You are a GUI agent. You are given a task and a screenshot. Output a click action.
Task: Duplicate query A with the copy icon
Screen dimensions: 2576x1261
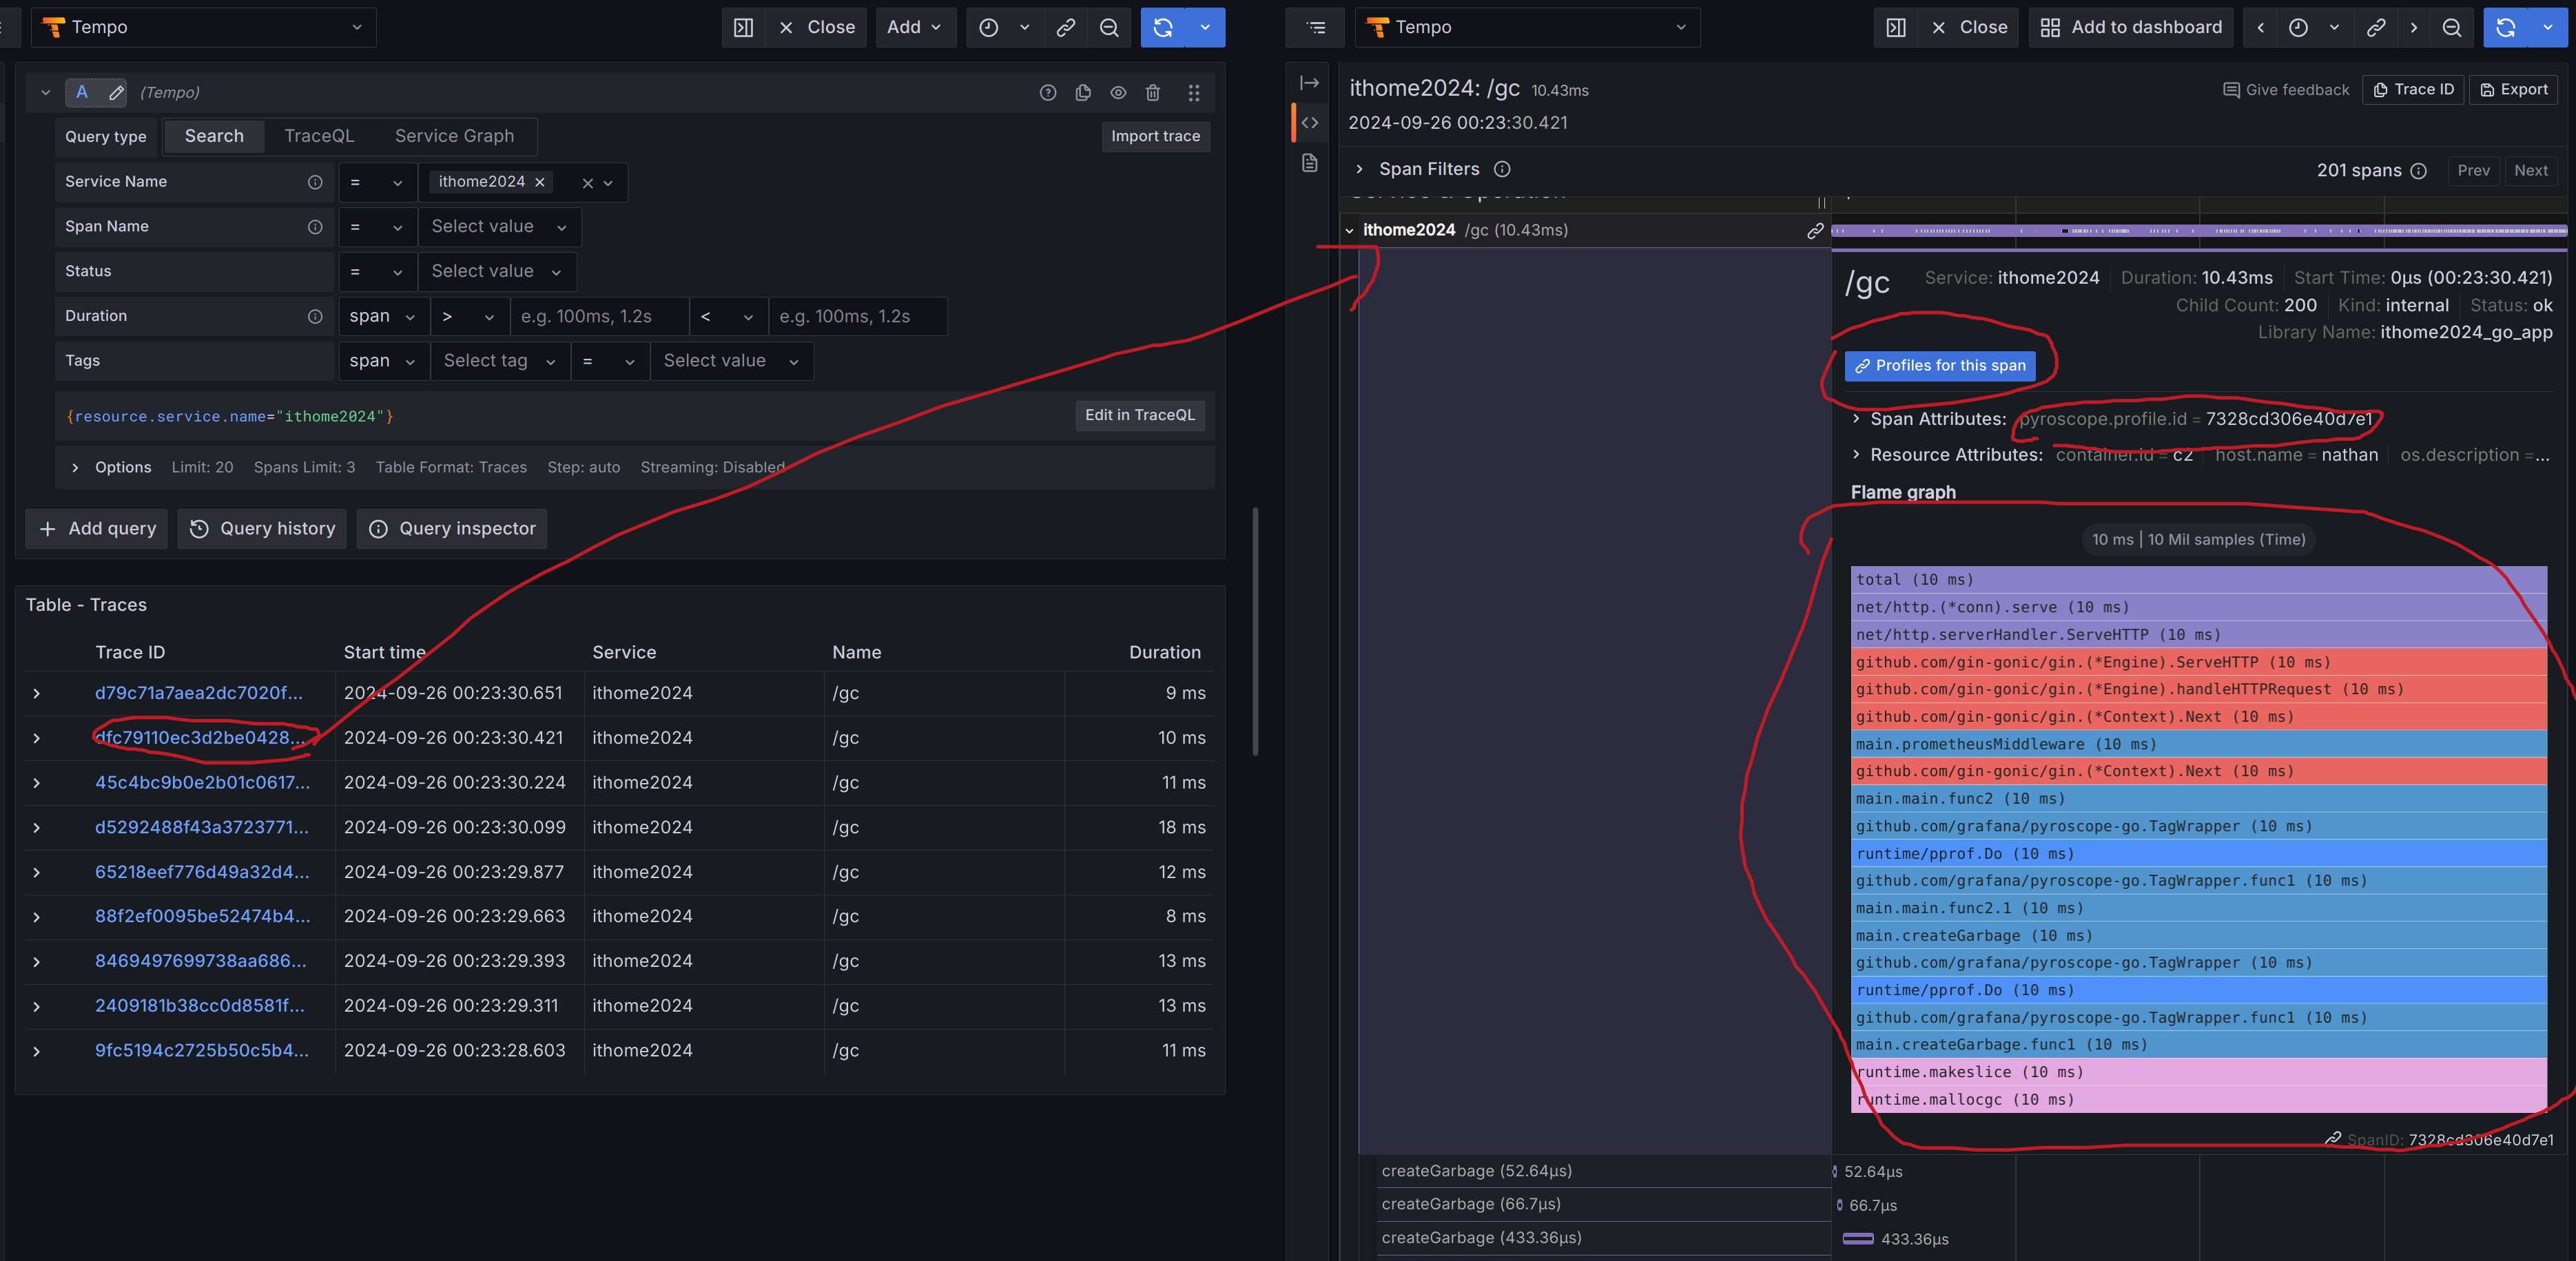1082,93
